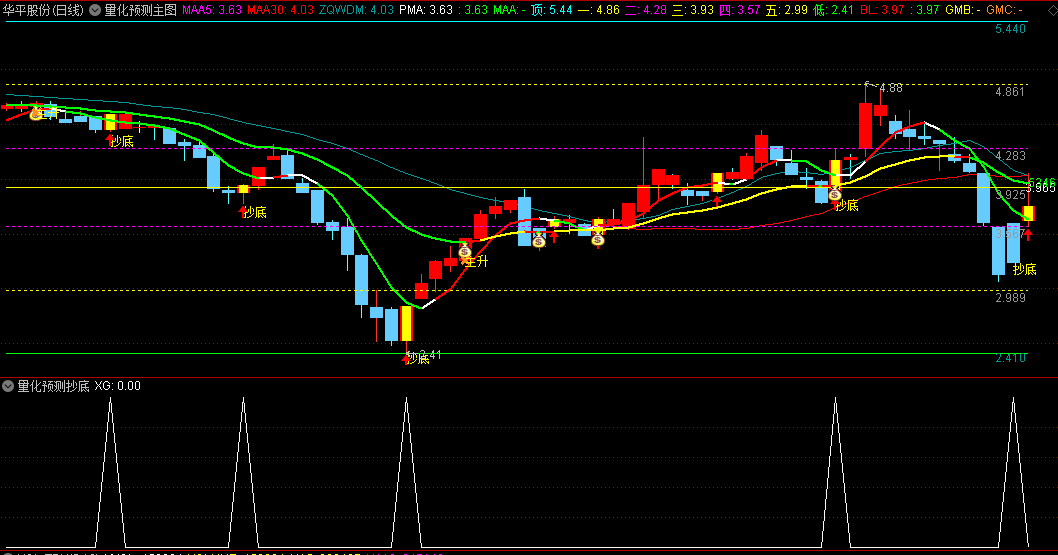Click the rightmost 抄底 label near 2.989
The width and height of the screenshot is (1058, 555).
tap(1024, 269)
